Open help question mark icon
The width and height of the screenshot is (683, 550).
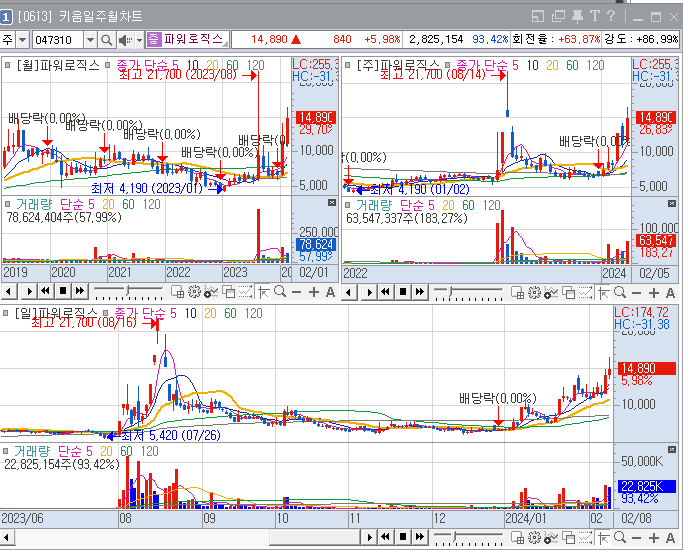(x=611, y=16)
